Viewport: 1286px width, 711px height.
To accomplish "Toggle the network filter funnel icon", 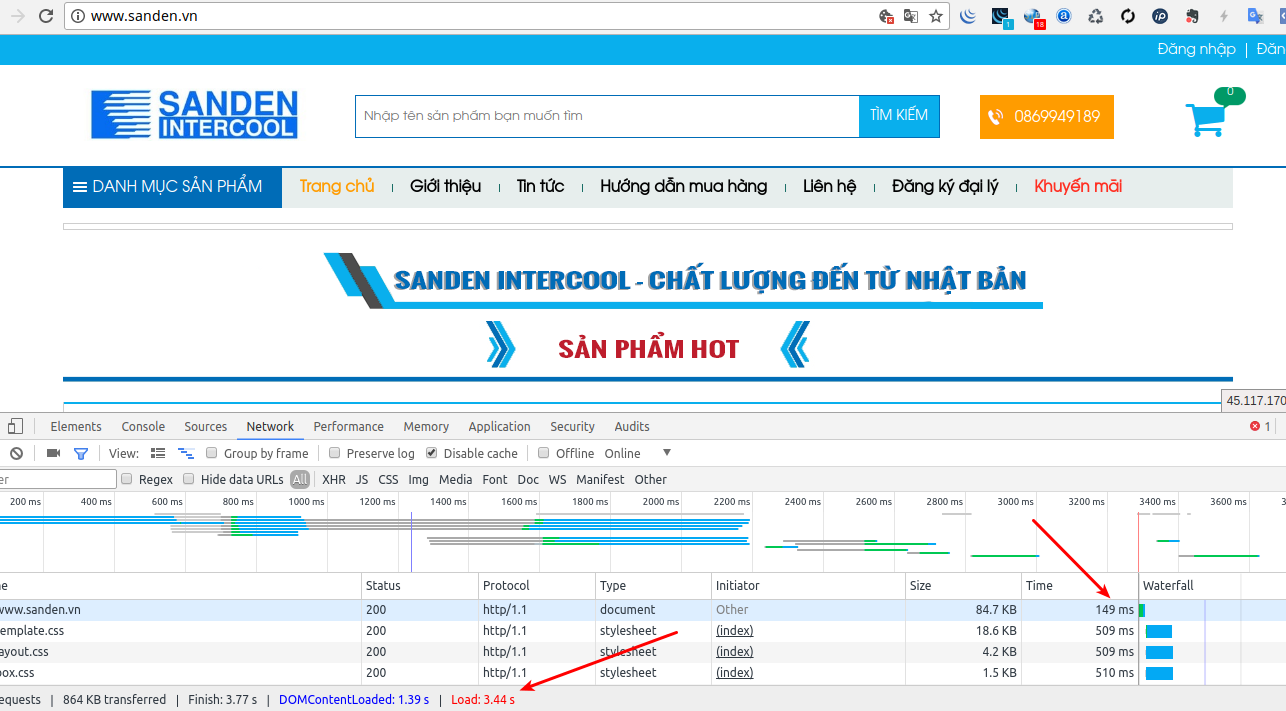I will click(x=81, y=453).
